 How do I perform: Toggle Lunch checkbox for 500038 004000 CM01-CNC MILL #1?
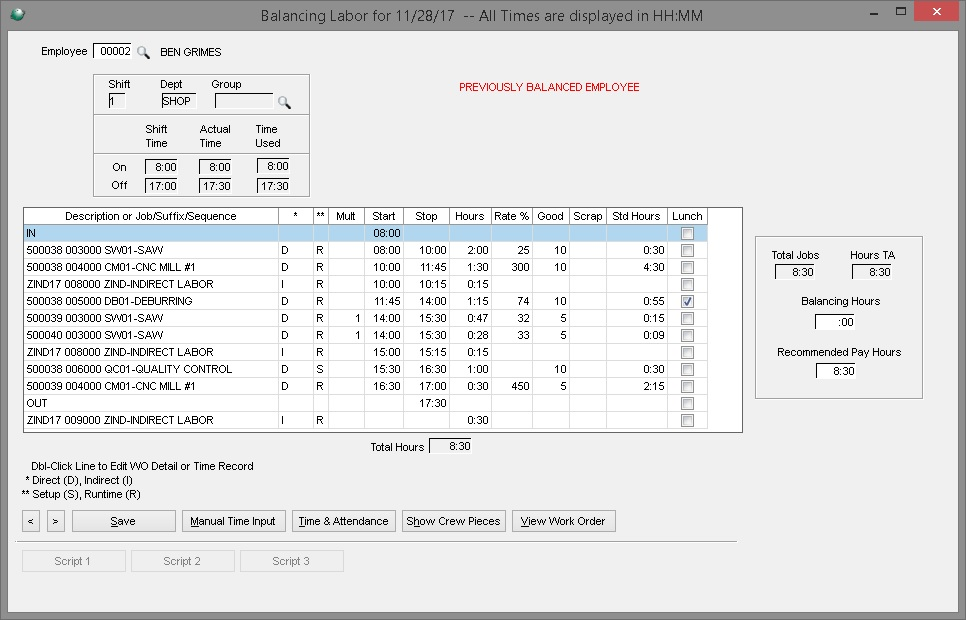pyautogui.click(x=688, y=267)
